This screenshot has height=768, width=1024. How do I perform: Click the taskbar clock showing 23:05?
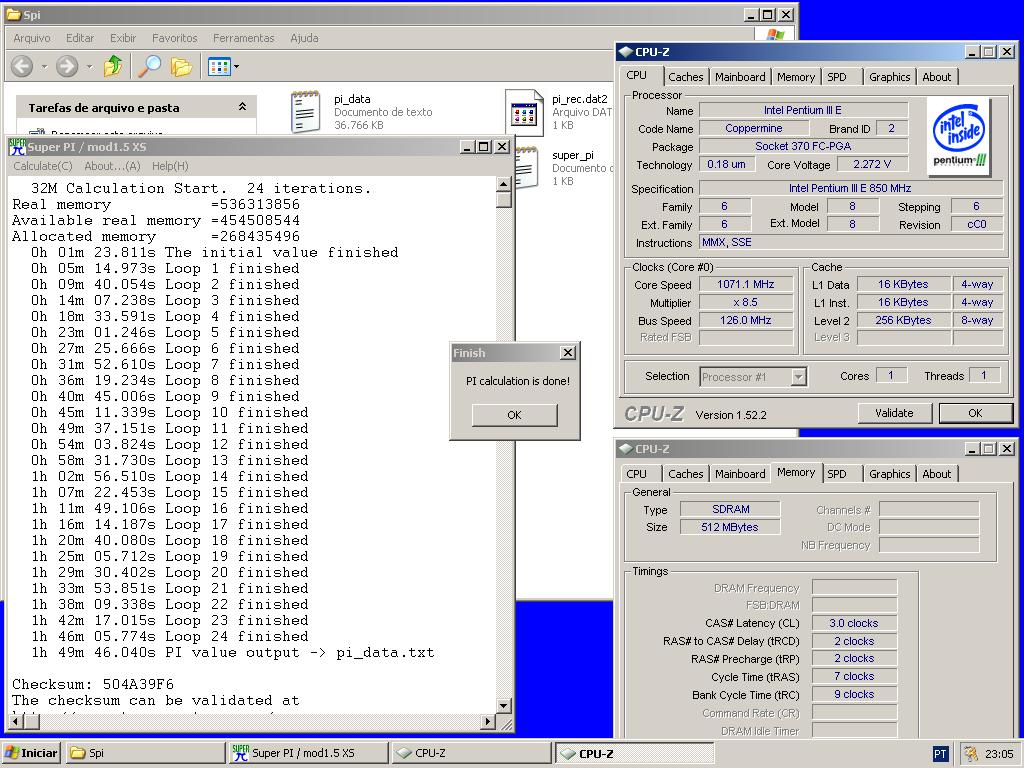click(x=999, y=754)
